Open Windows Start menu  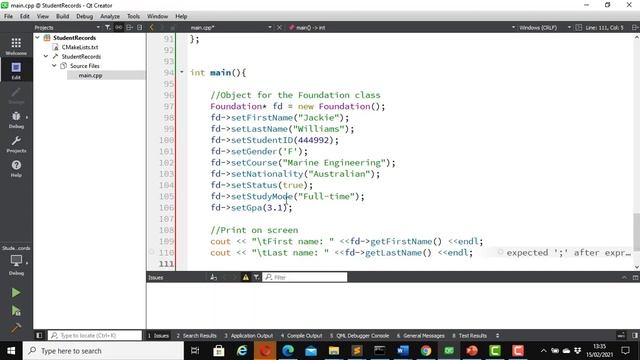(x=11, y=351)
